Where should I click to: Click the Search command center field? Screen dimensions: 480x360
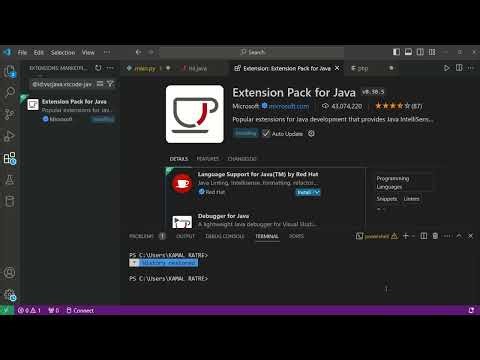click(252, 52)
